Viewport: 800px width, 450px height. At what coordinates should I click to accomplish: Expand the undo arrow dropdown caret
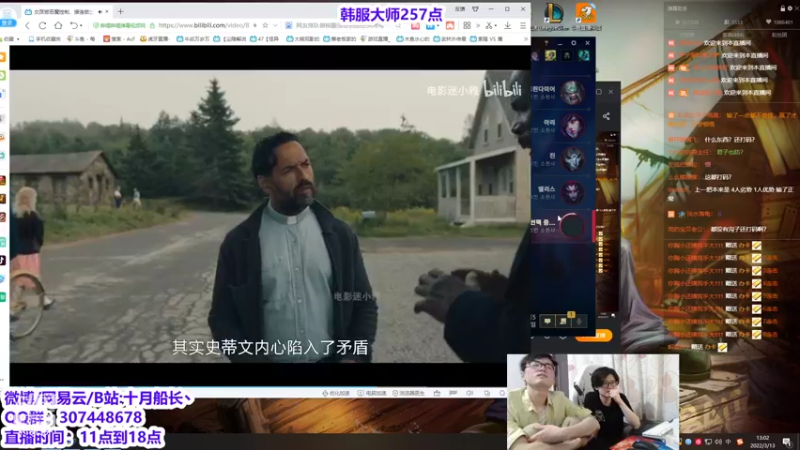pyautogui.click(x=82, y=26)
